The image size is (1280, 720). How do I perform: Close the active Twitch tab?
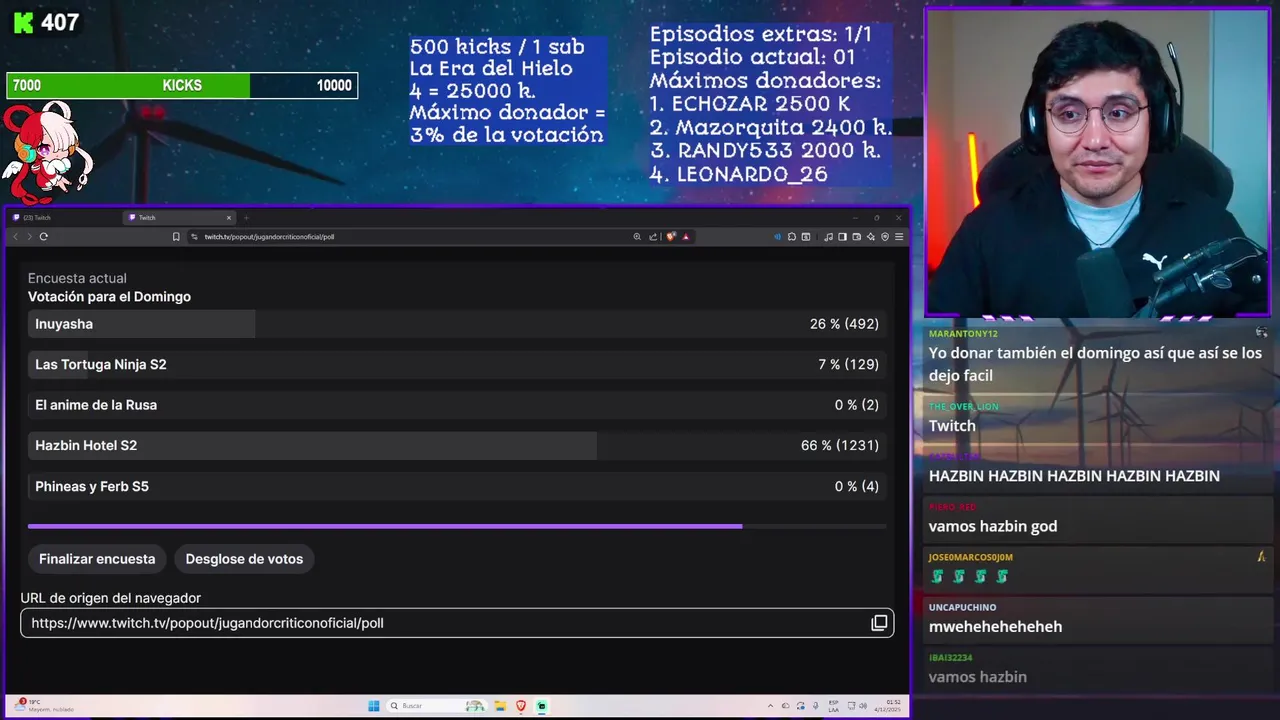click(x=229, y=218)
